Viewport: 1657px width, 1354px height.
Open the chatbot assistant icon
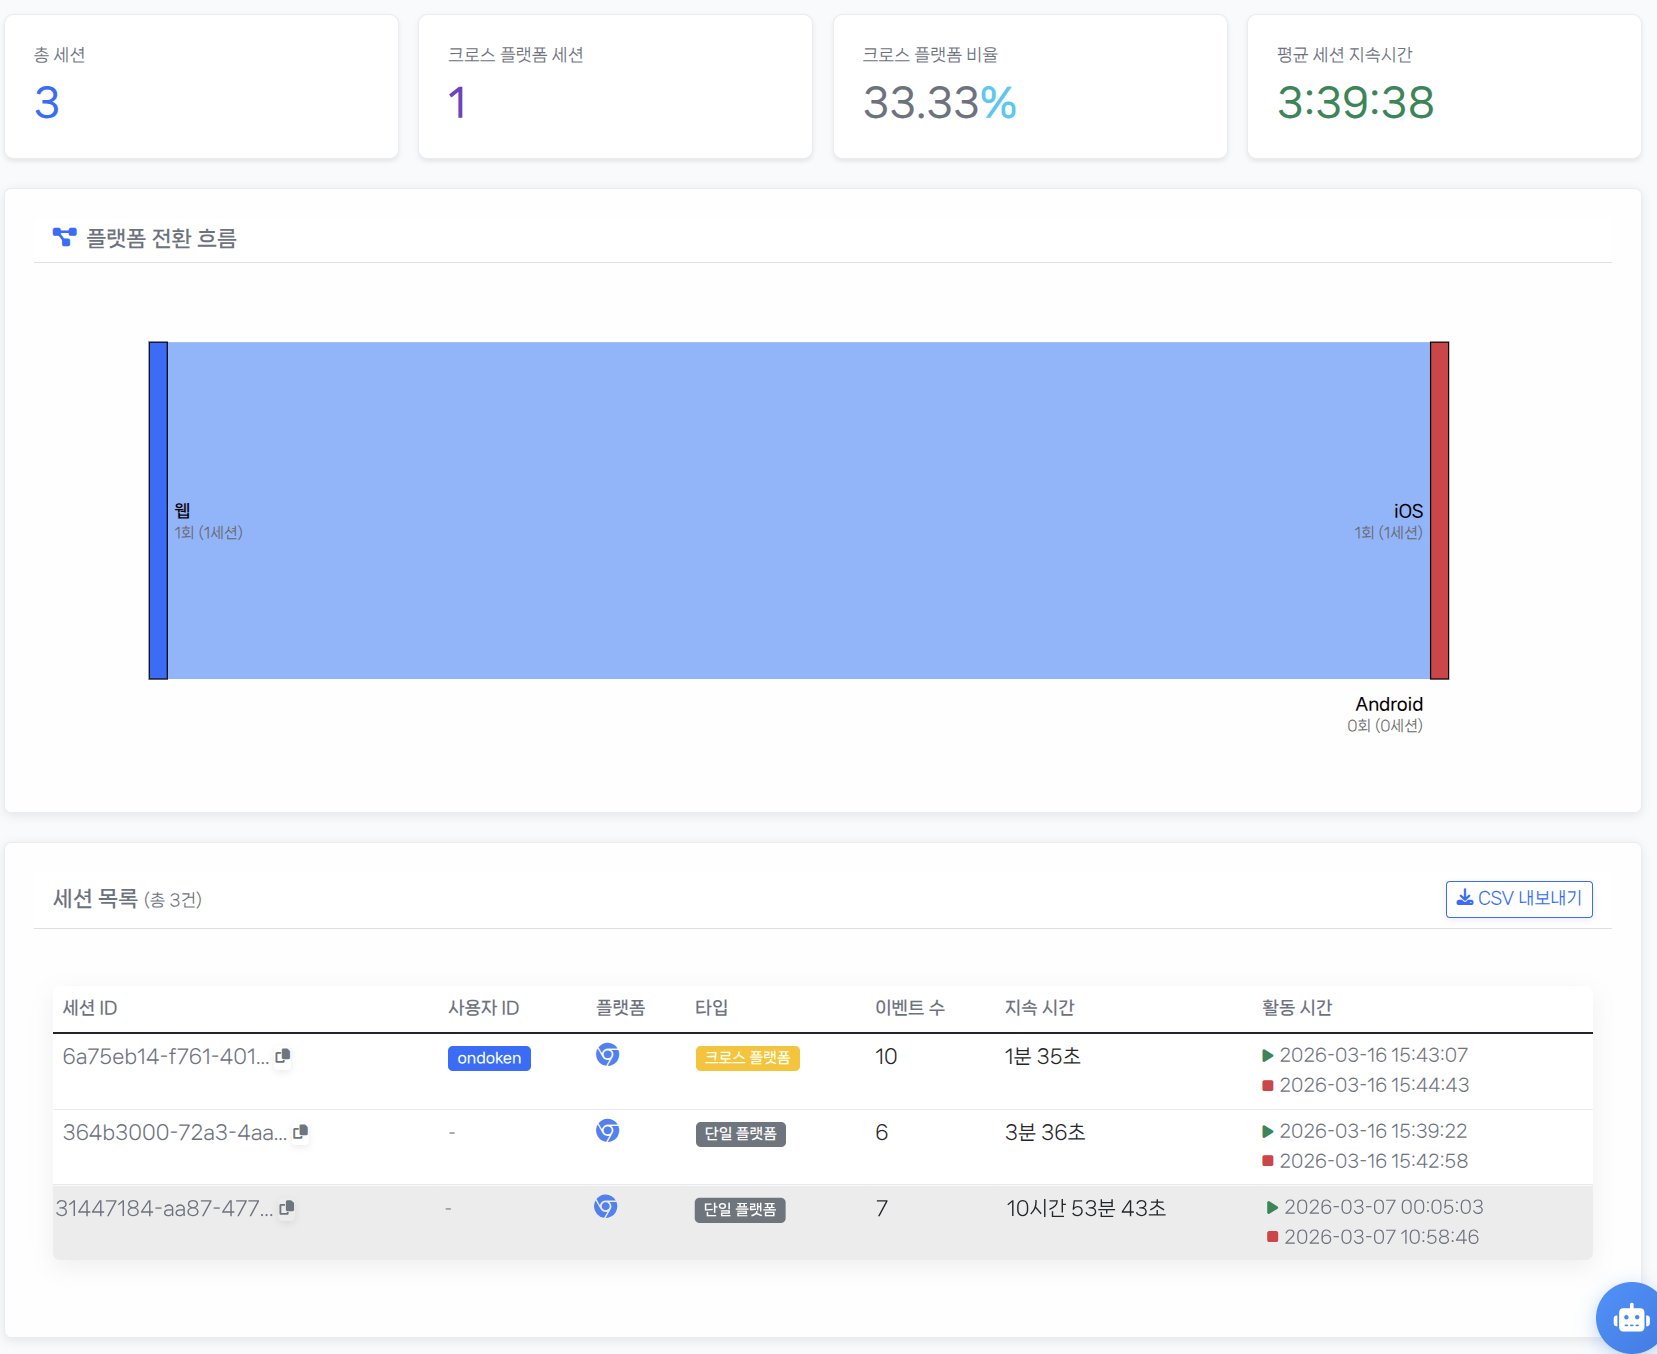tap(1630, 1318)
